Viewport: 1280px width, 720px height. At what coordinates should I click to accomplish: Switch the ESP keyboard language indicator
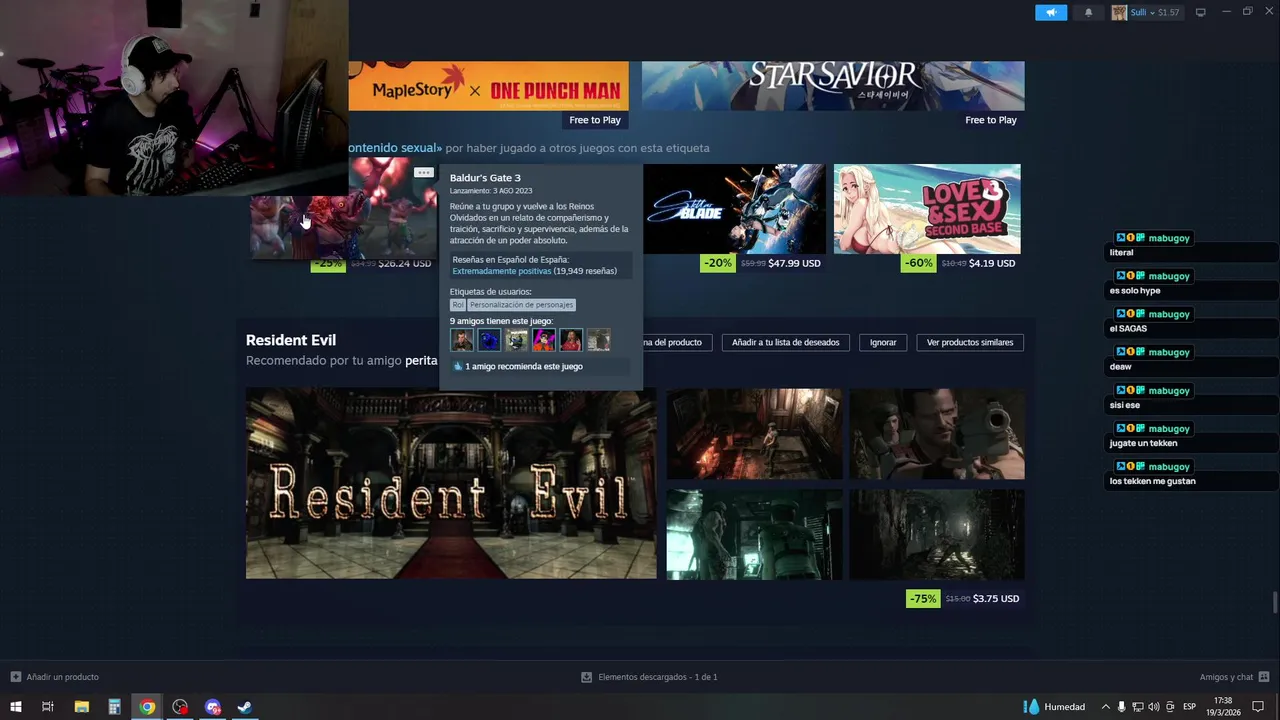tap(1190, 707)
